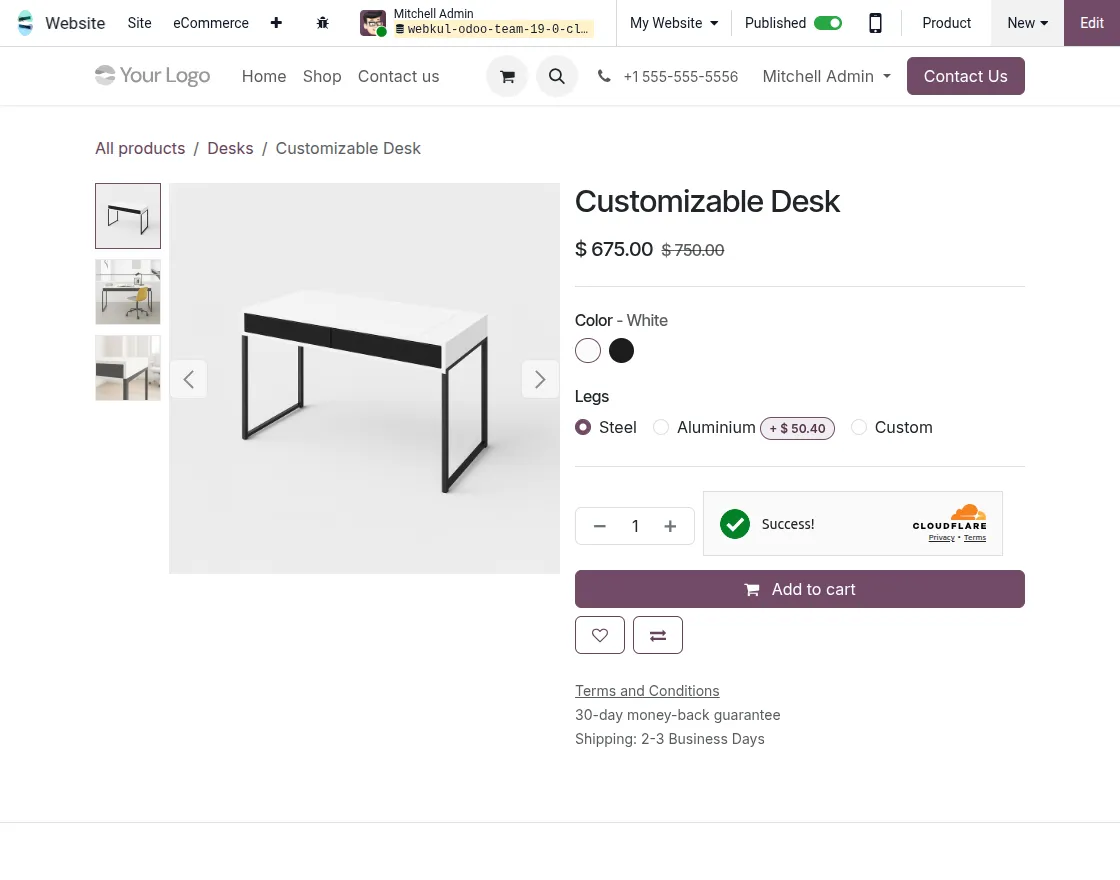This screenshot has height=880, width=1120.
Task: Click the Add to cart button
Action: (800, 589)
